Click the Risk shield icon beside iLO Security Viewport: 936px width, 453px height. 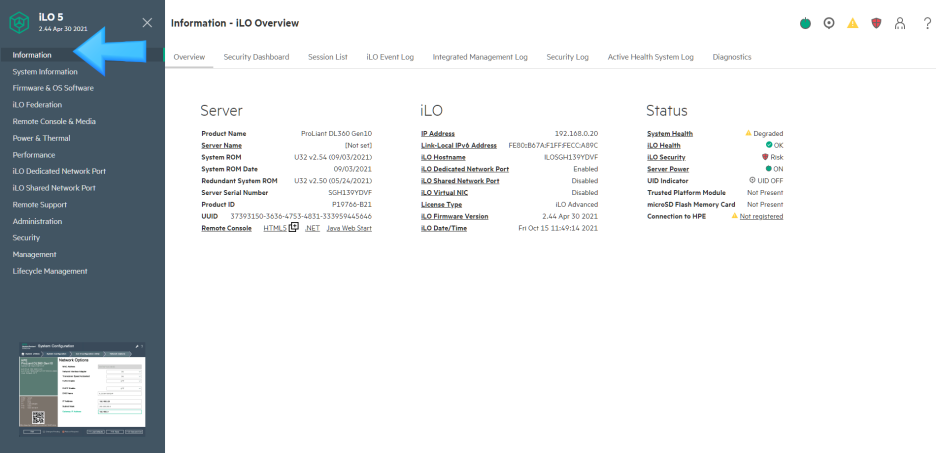(765, 157)
